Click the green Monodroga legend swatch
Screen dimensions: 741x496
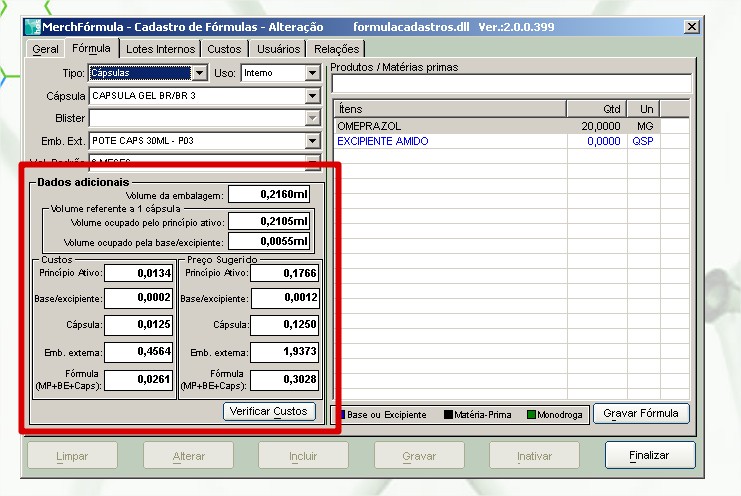531,414
